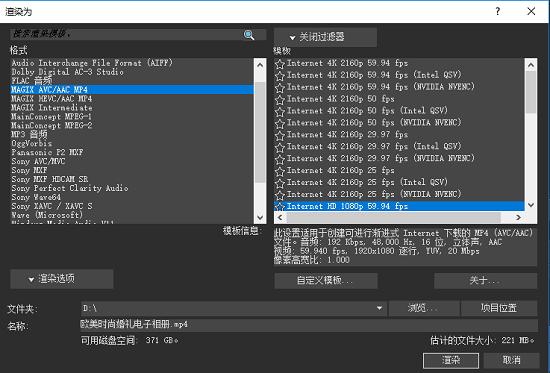Image resolution: width=550 pixels, height=373 pixels.
Task: Star the 4K 2160p 25 fps (Intel QSV) template
Action: pyautogui.click(x=280, y=183)
